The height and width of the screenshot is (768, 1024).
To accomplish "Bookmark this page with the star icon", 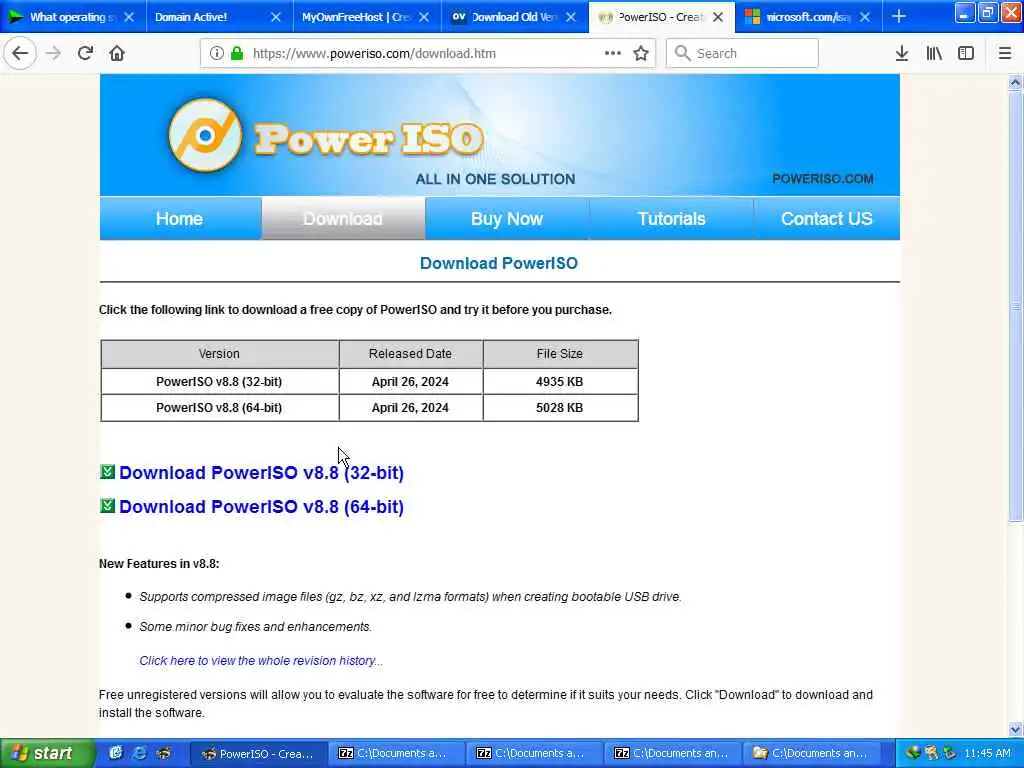I will pos(641,53).
